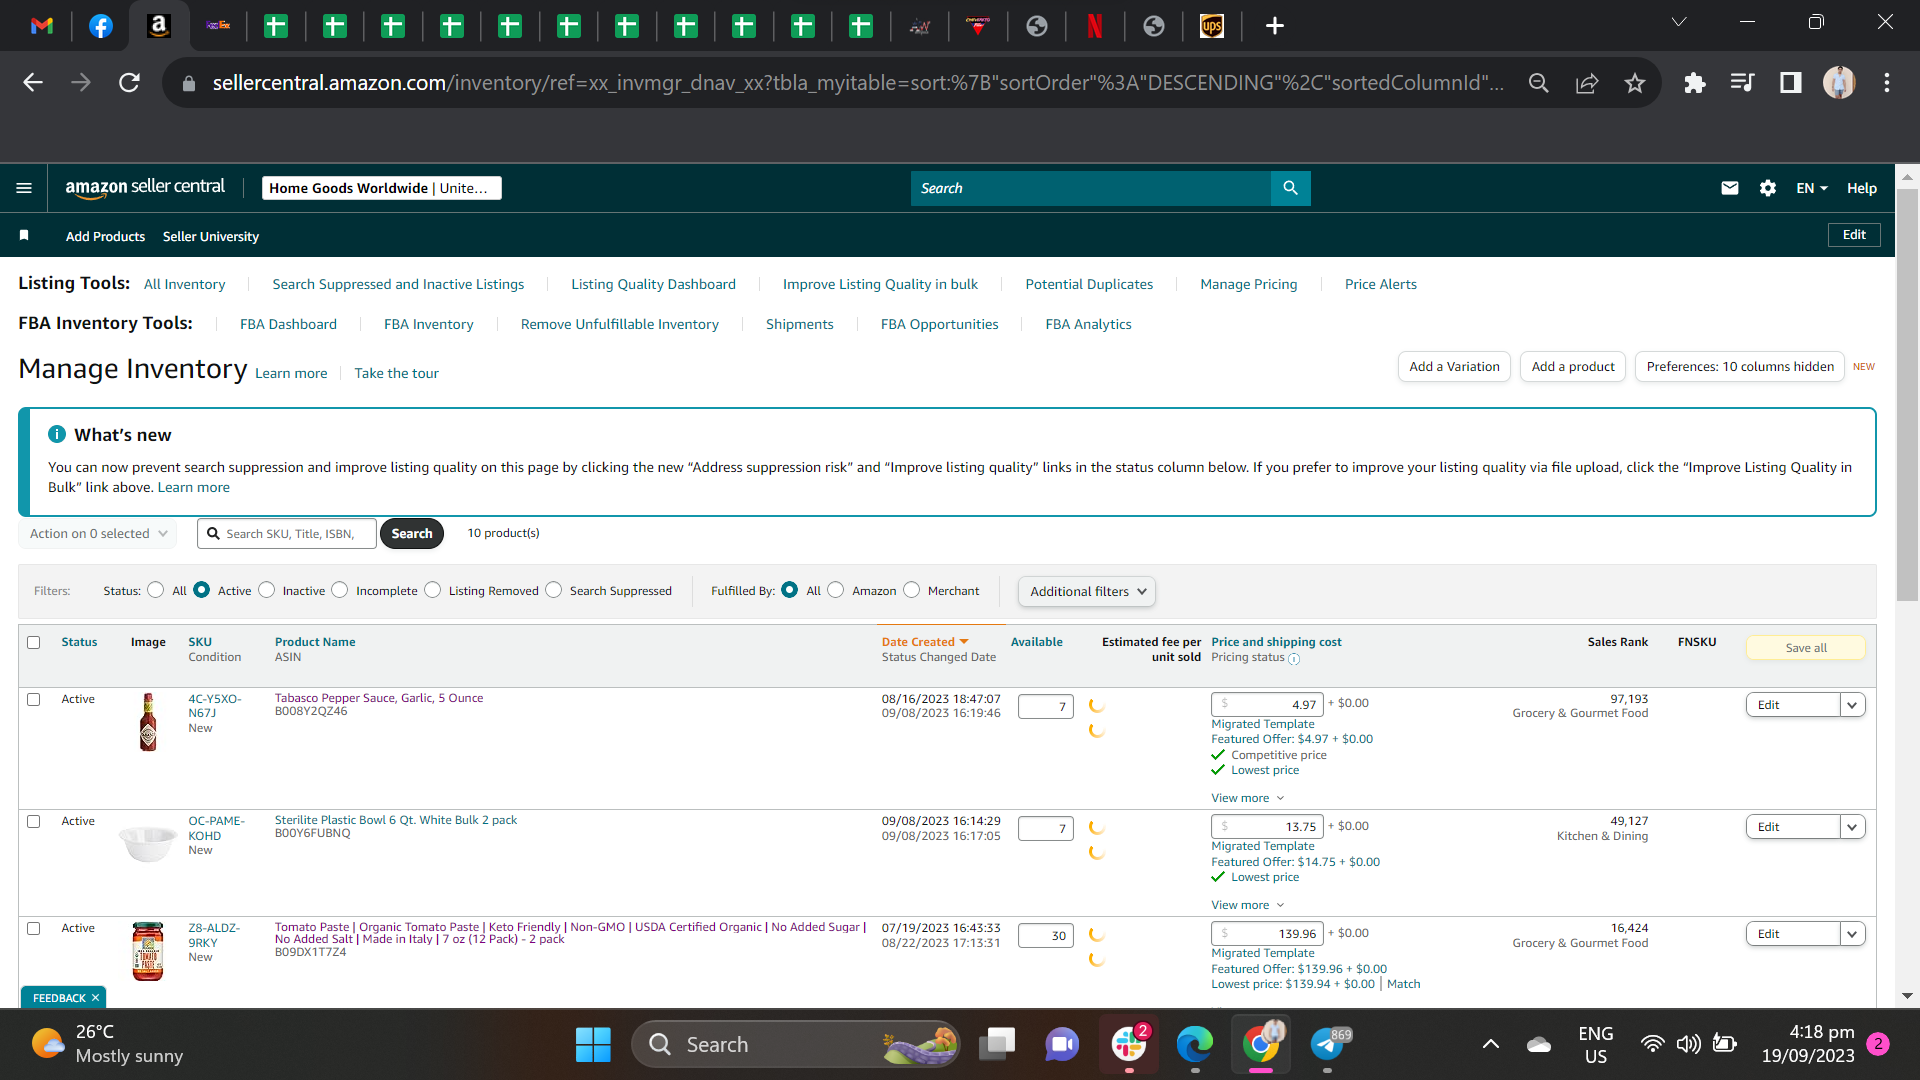Open Task View on the taskbar

[x=997, y=1045]
